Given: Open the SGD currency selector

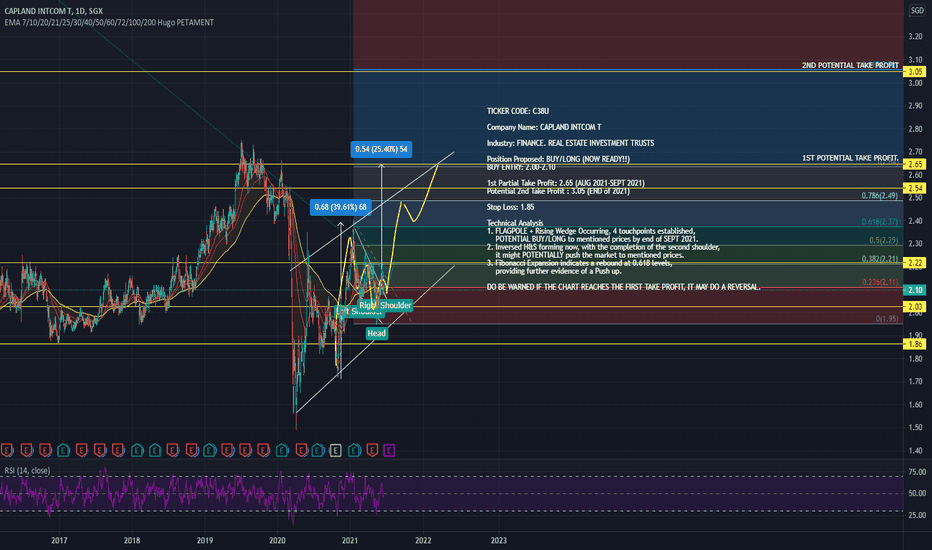Looking at the screenshot, I should 917,10.
